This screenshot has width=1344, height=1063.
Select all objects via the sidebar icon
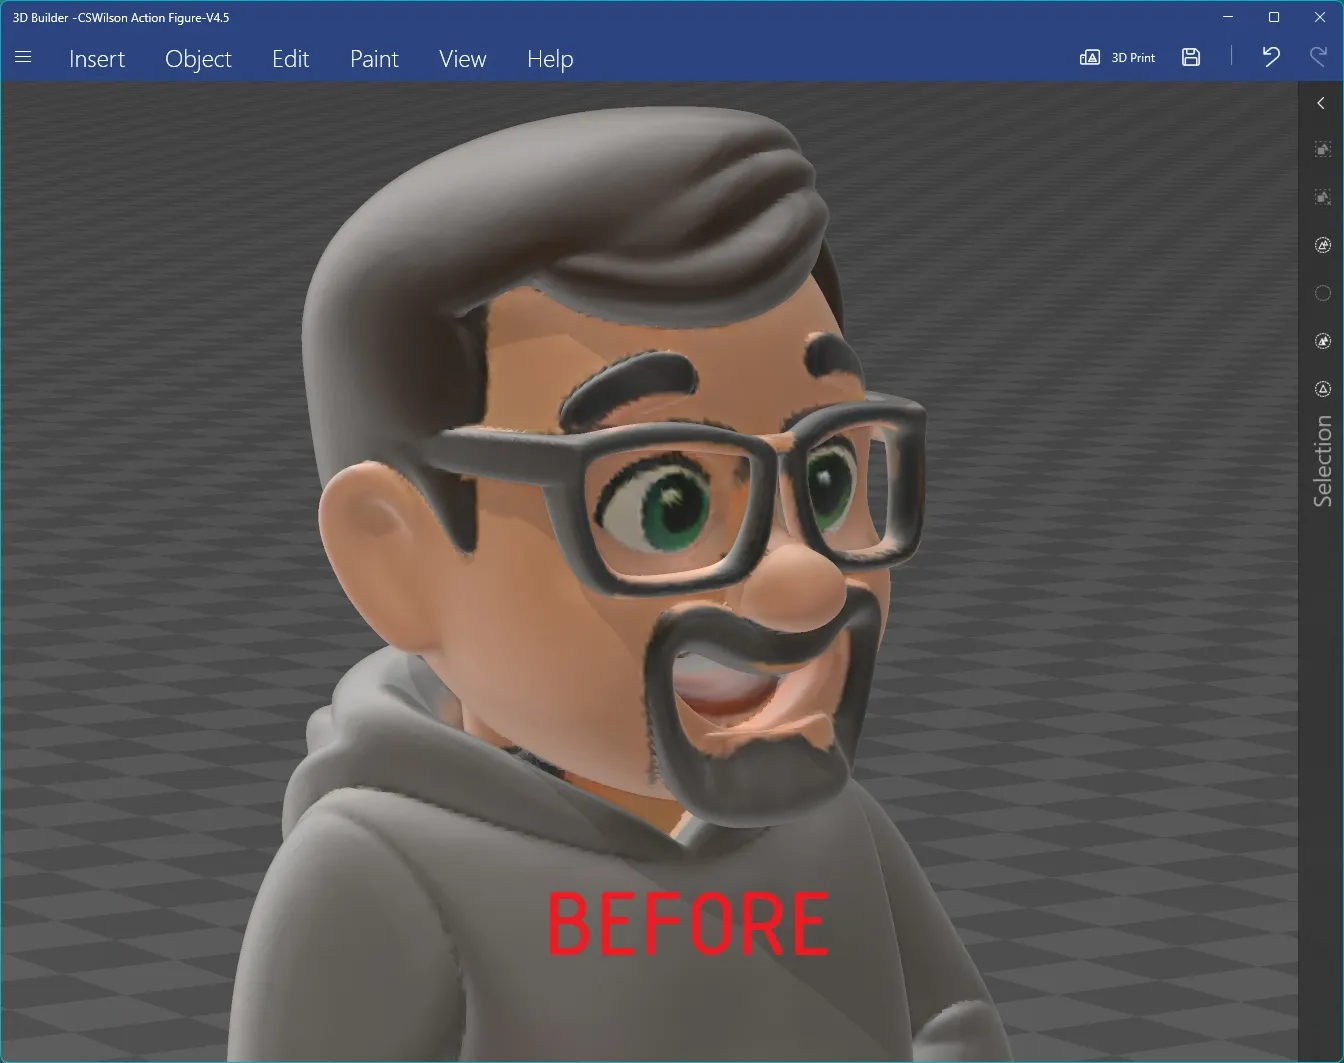(x=1322, y=148)
